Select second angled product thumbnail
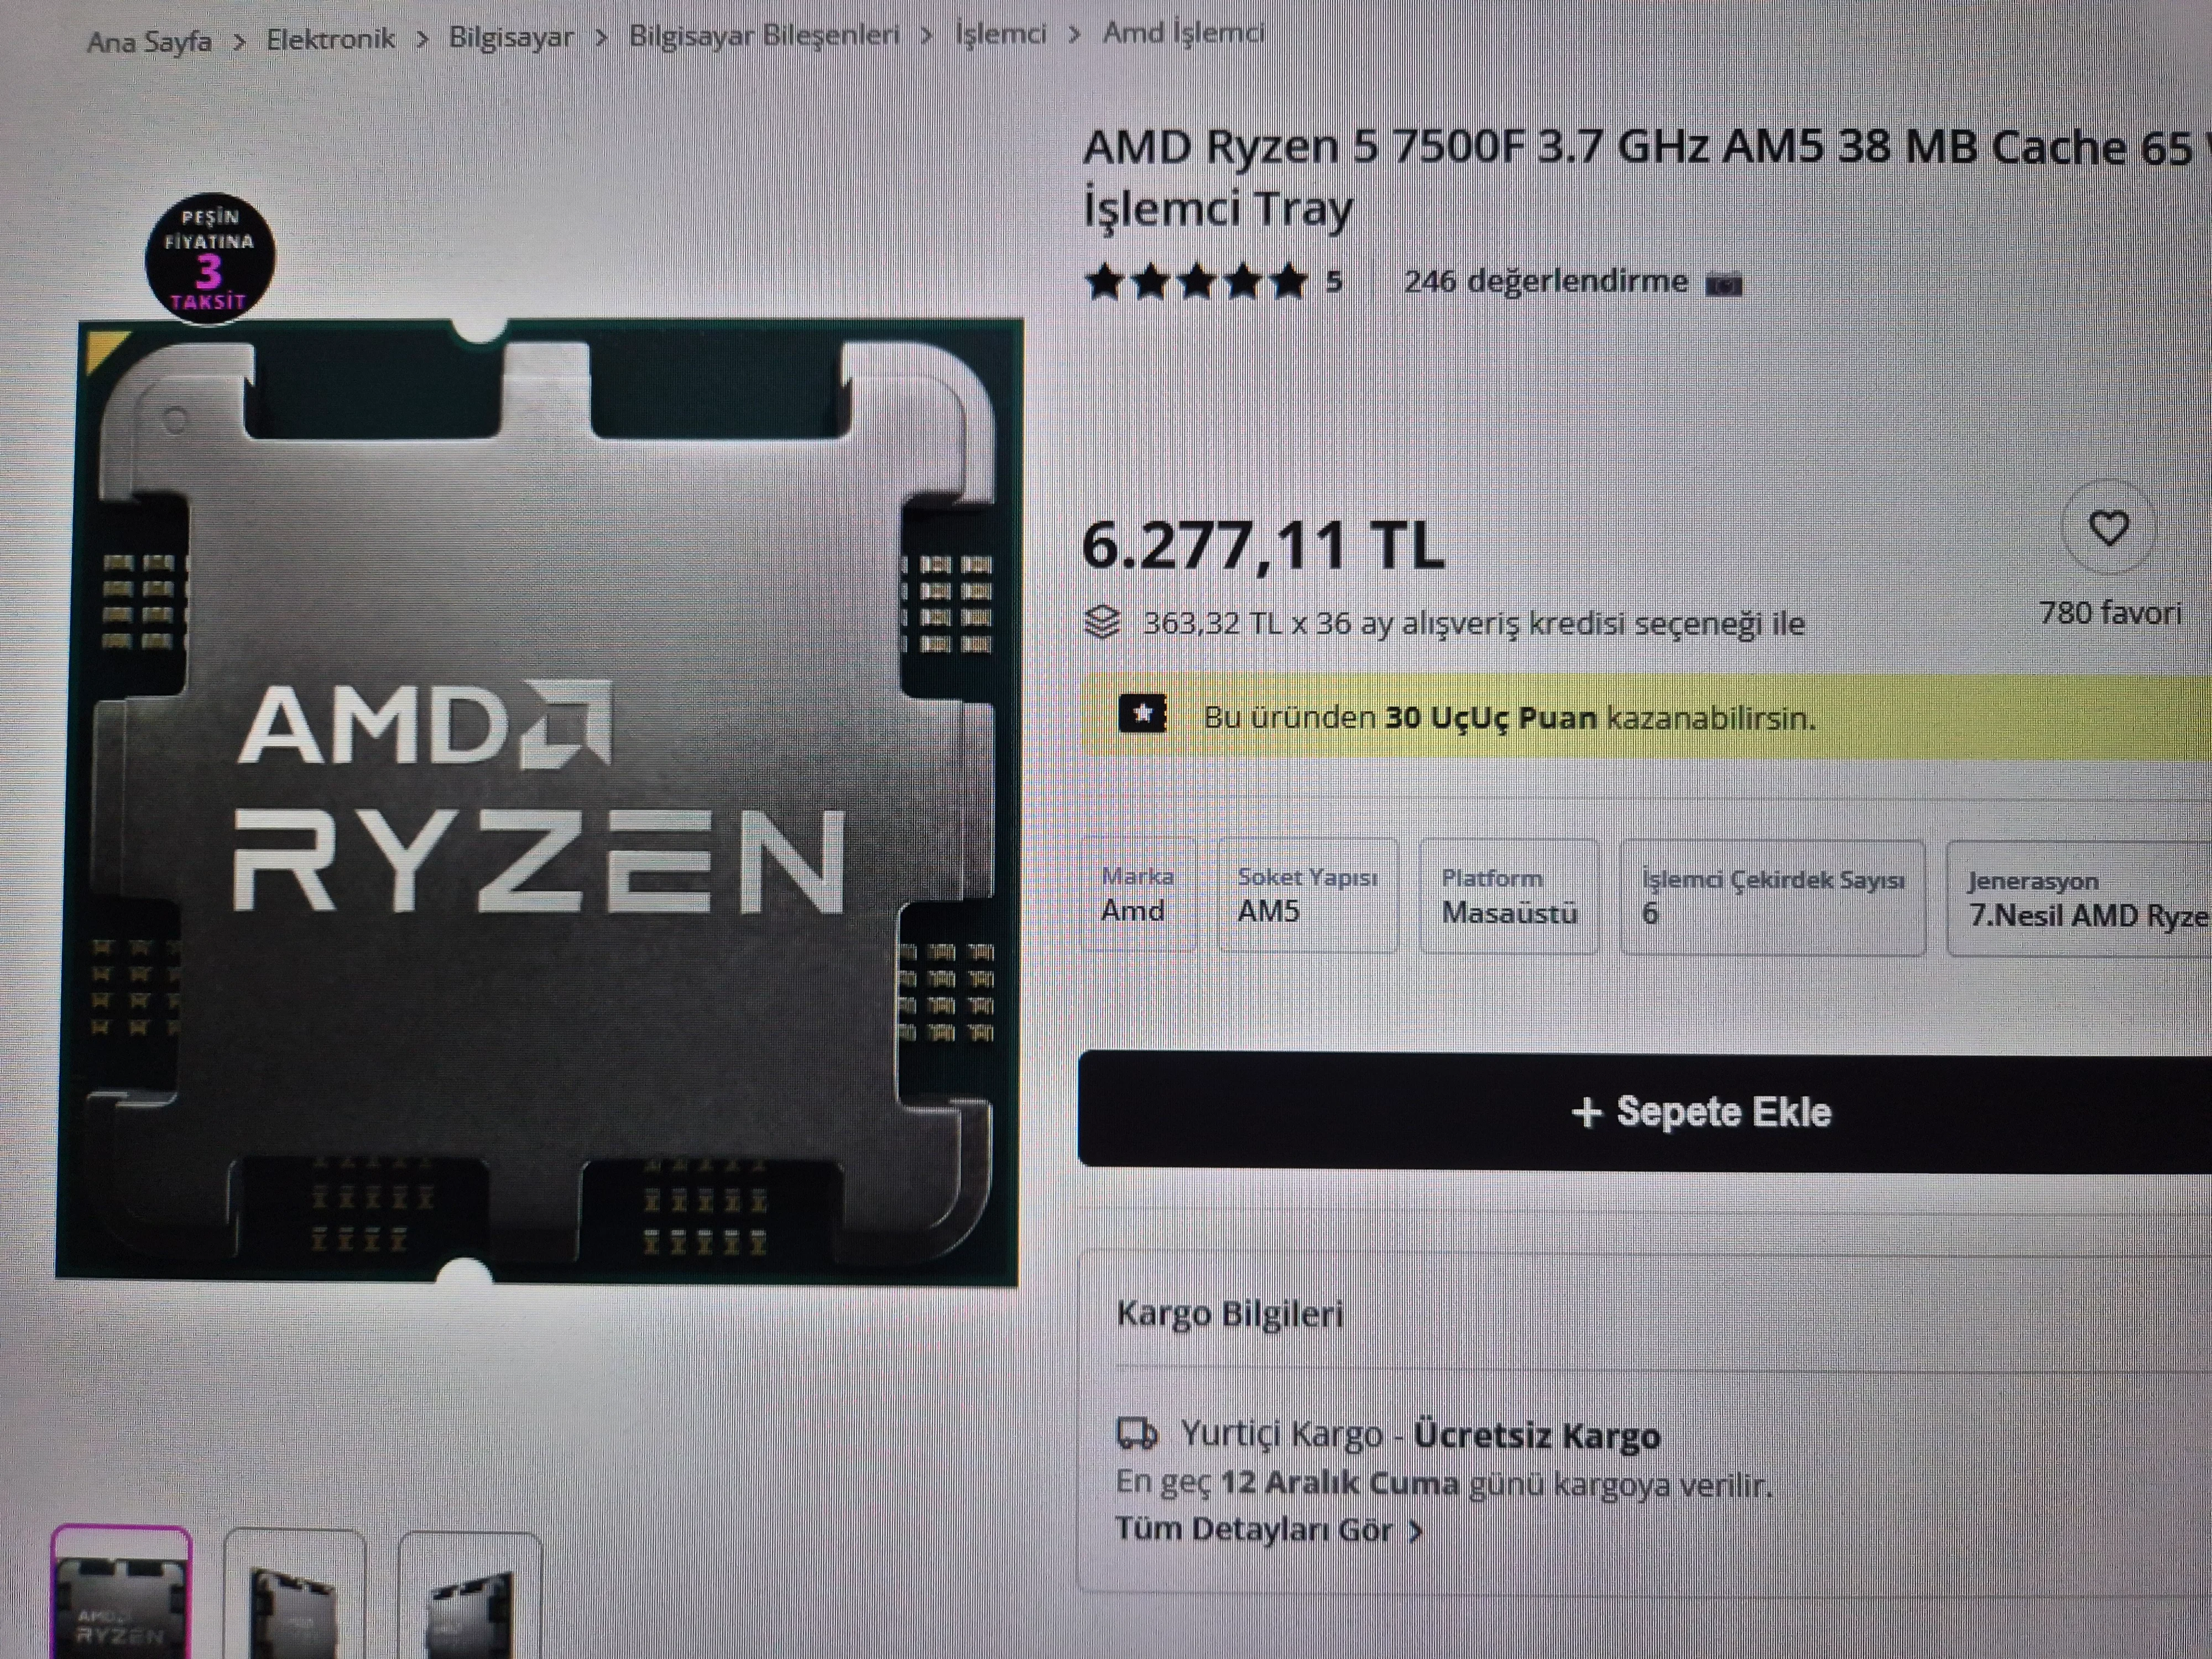This screenshot has width=2212, height=1659. (295, 1594)
